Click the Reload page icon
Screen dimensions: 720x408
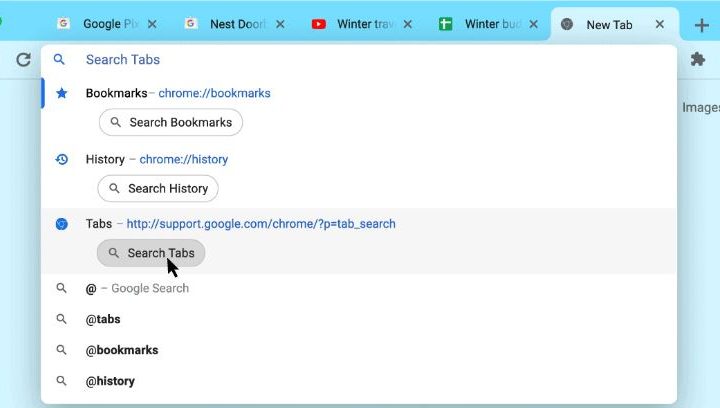(23, 60)
